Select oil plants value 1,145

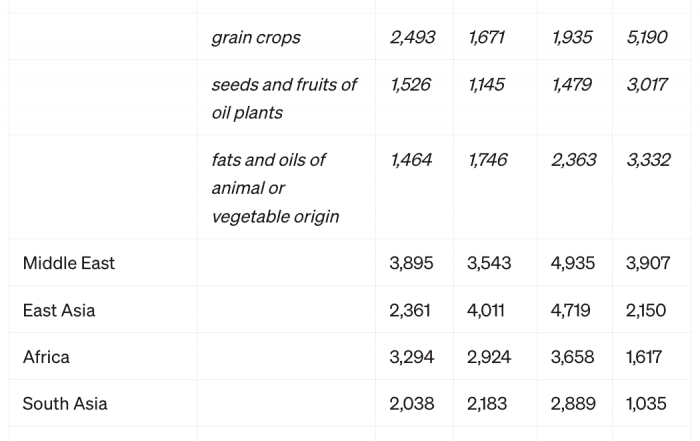coord(486,85)
